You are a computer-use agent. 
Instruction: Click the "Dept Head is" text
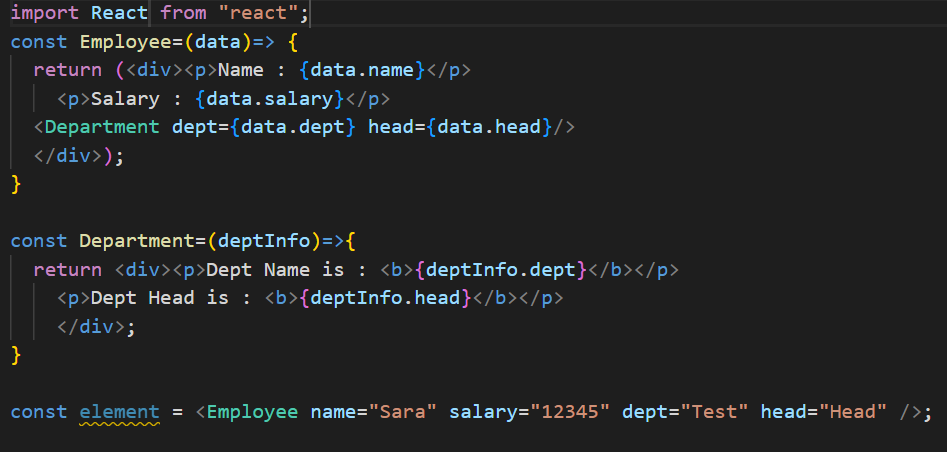click(160, 297)
